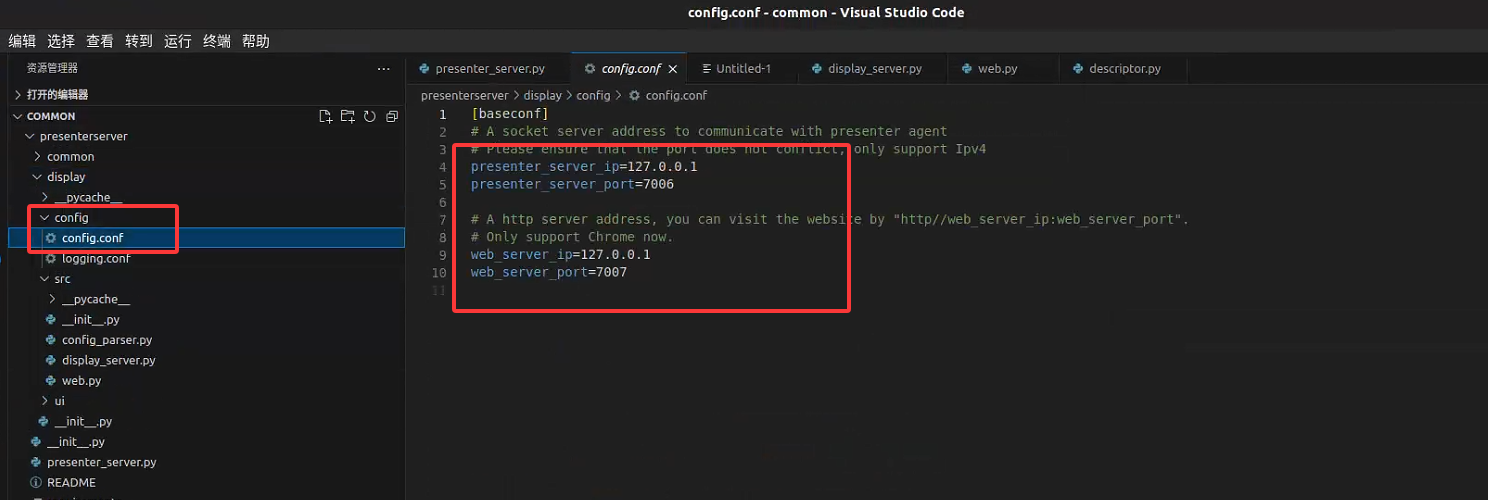This screenshot has width=1488, height=500.
Task: Open config_parser.py in the tree
Action: [206, 340]
